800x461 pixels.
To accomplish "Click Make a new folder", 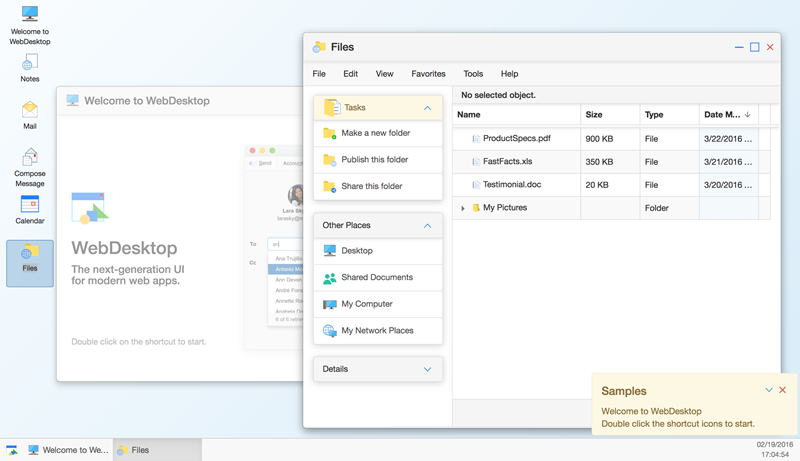I will click(x=375, y=133).
